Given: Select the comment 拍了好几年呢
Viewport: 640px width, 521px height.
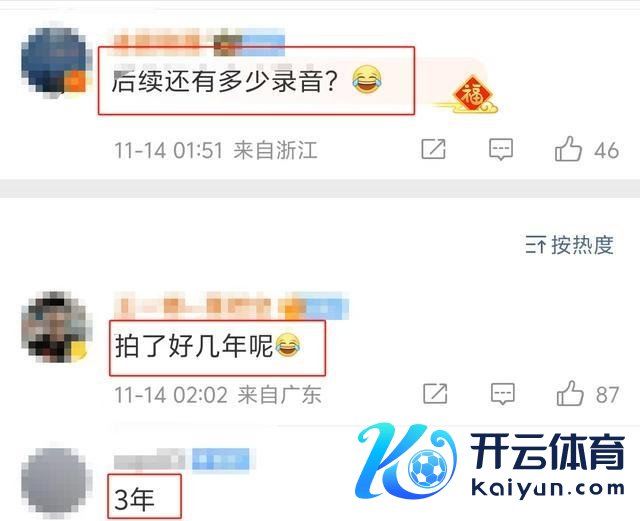Looking at the screenshot, I should [207, 346].
